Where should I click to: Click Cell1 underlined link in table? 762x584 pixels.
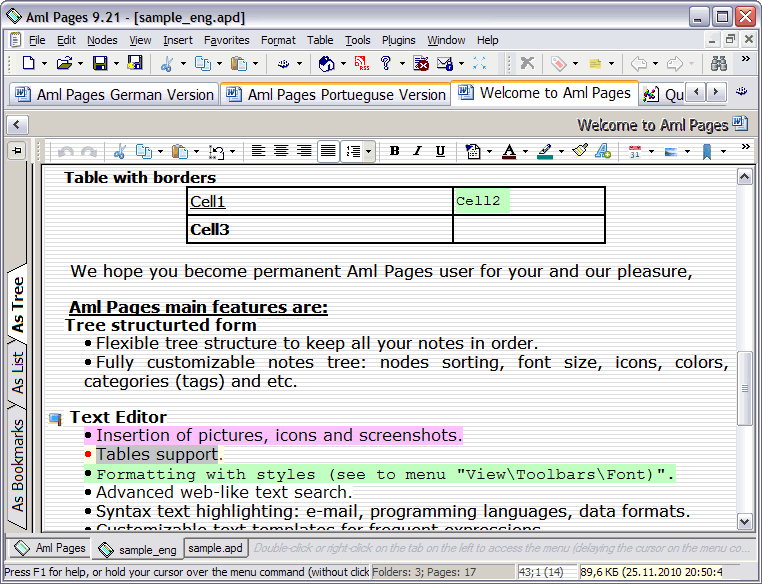pyautogui.click(x=208, y=201)
